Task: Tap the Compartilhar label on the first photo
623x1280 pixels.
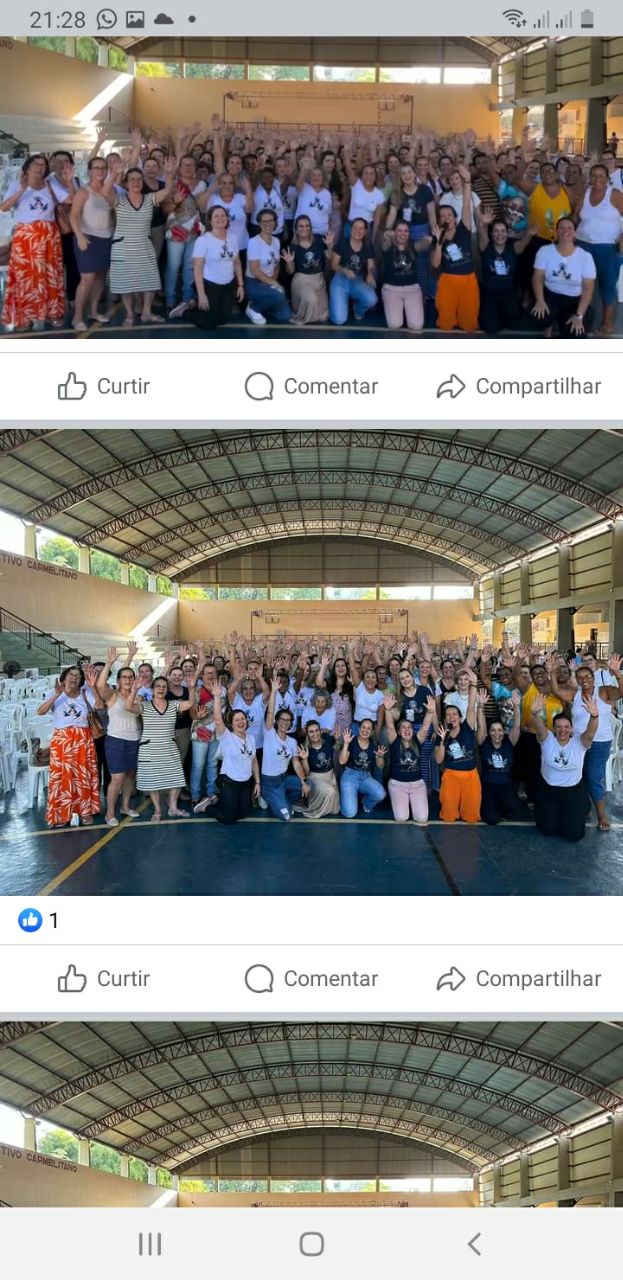Action: click(x=538, y=386)
